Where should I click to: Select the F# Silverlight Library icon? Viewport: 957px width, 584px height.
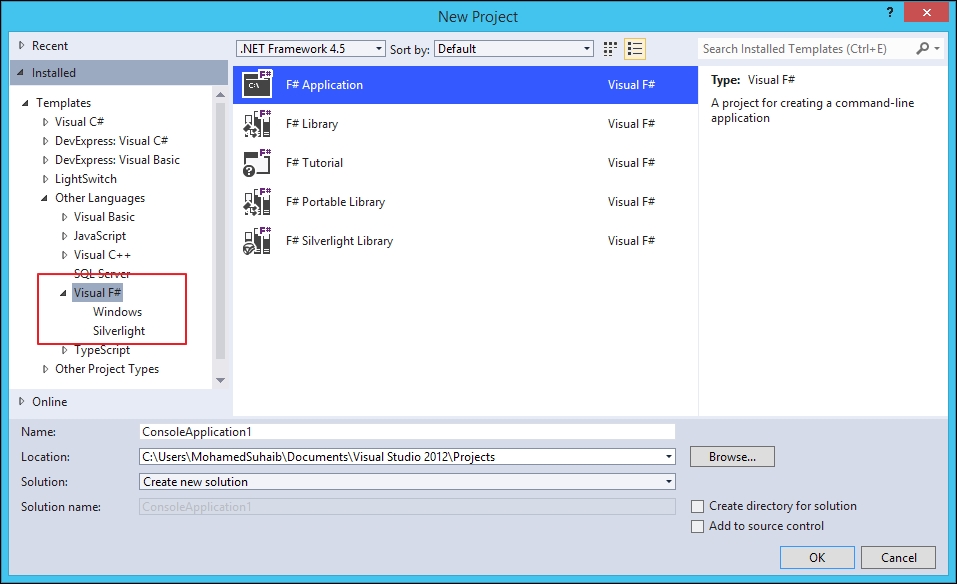(x=257, y=240)
